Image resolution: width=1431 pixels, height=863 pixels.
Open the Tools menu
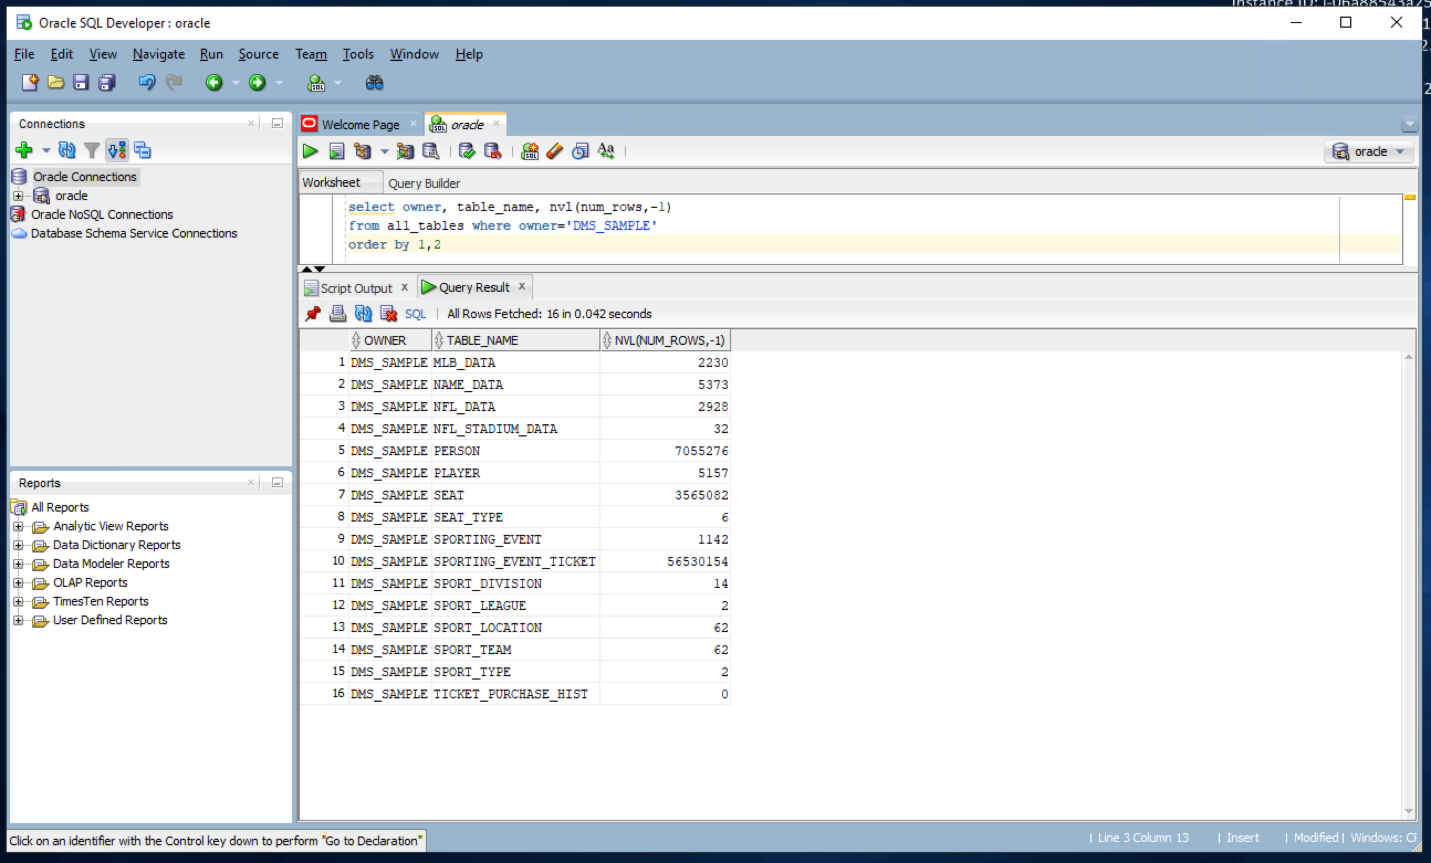358,54
